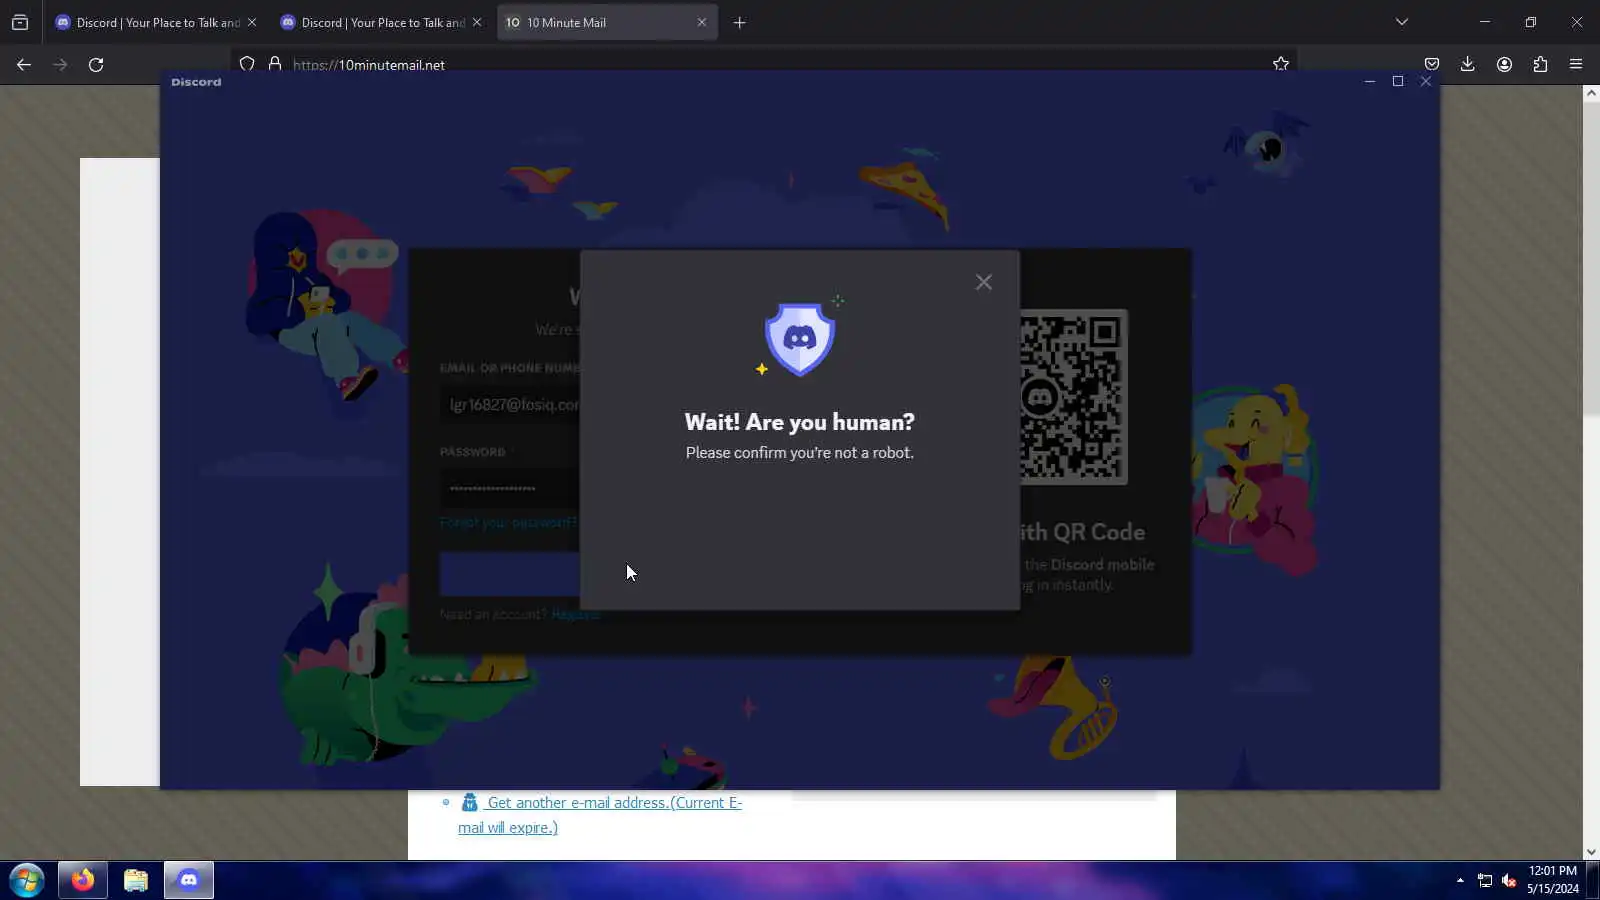The image size is (1600, 900).
Task: Open the taskbar clock and date
Action: coord(1552,880)
